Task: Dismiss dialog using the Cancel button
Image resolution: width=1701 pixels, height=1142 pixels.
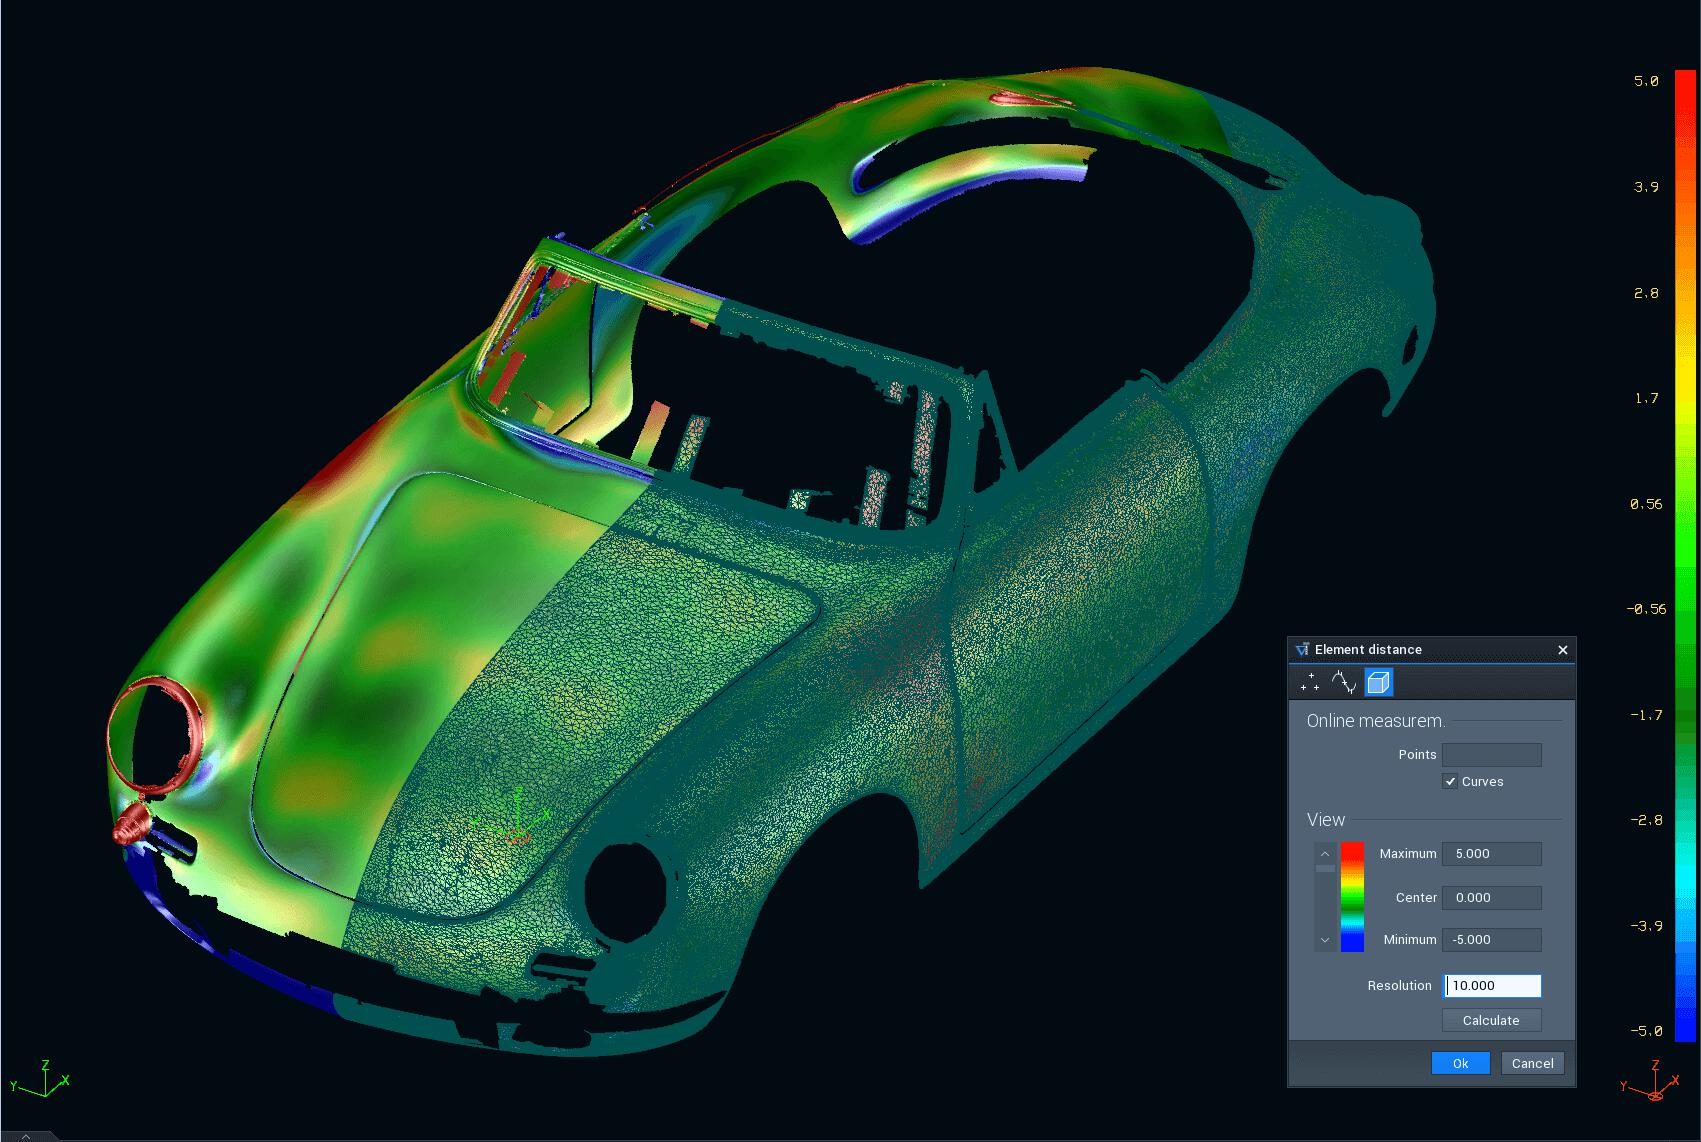Action: pyautogui.click(x=1532, y=1063)
